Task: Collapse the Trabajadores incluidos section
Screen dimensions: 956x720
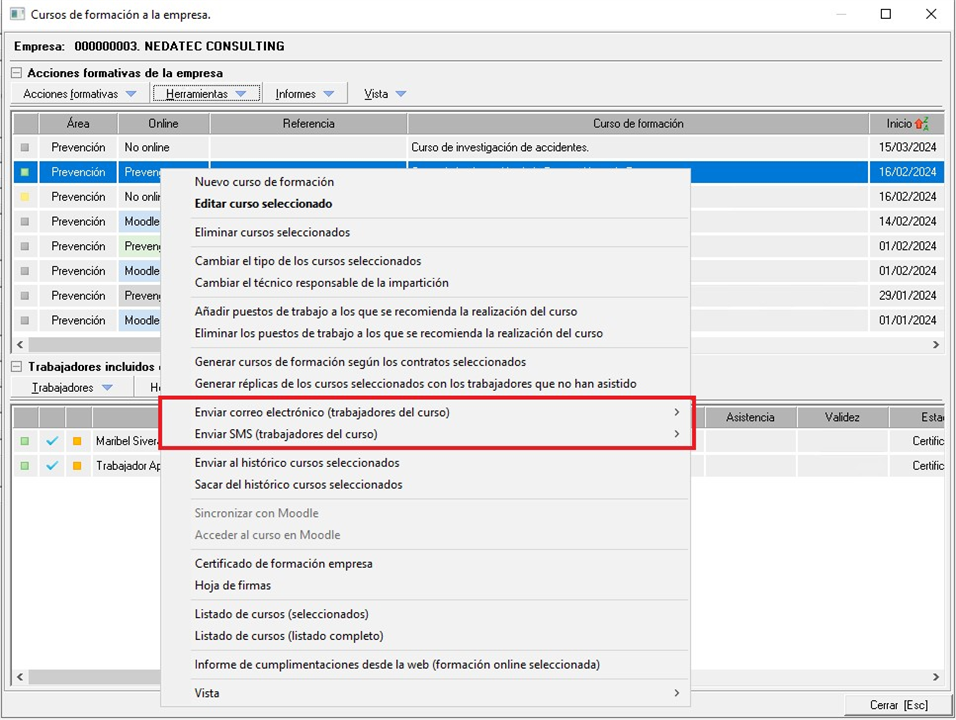Action: (17, 367)
